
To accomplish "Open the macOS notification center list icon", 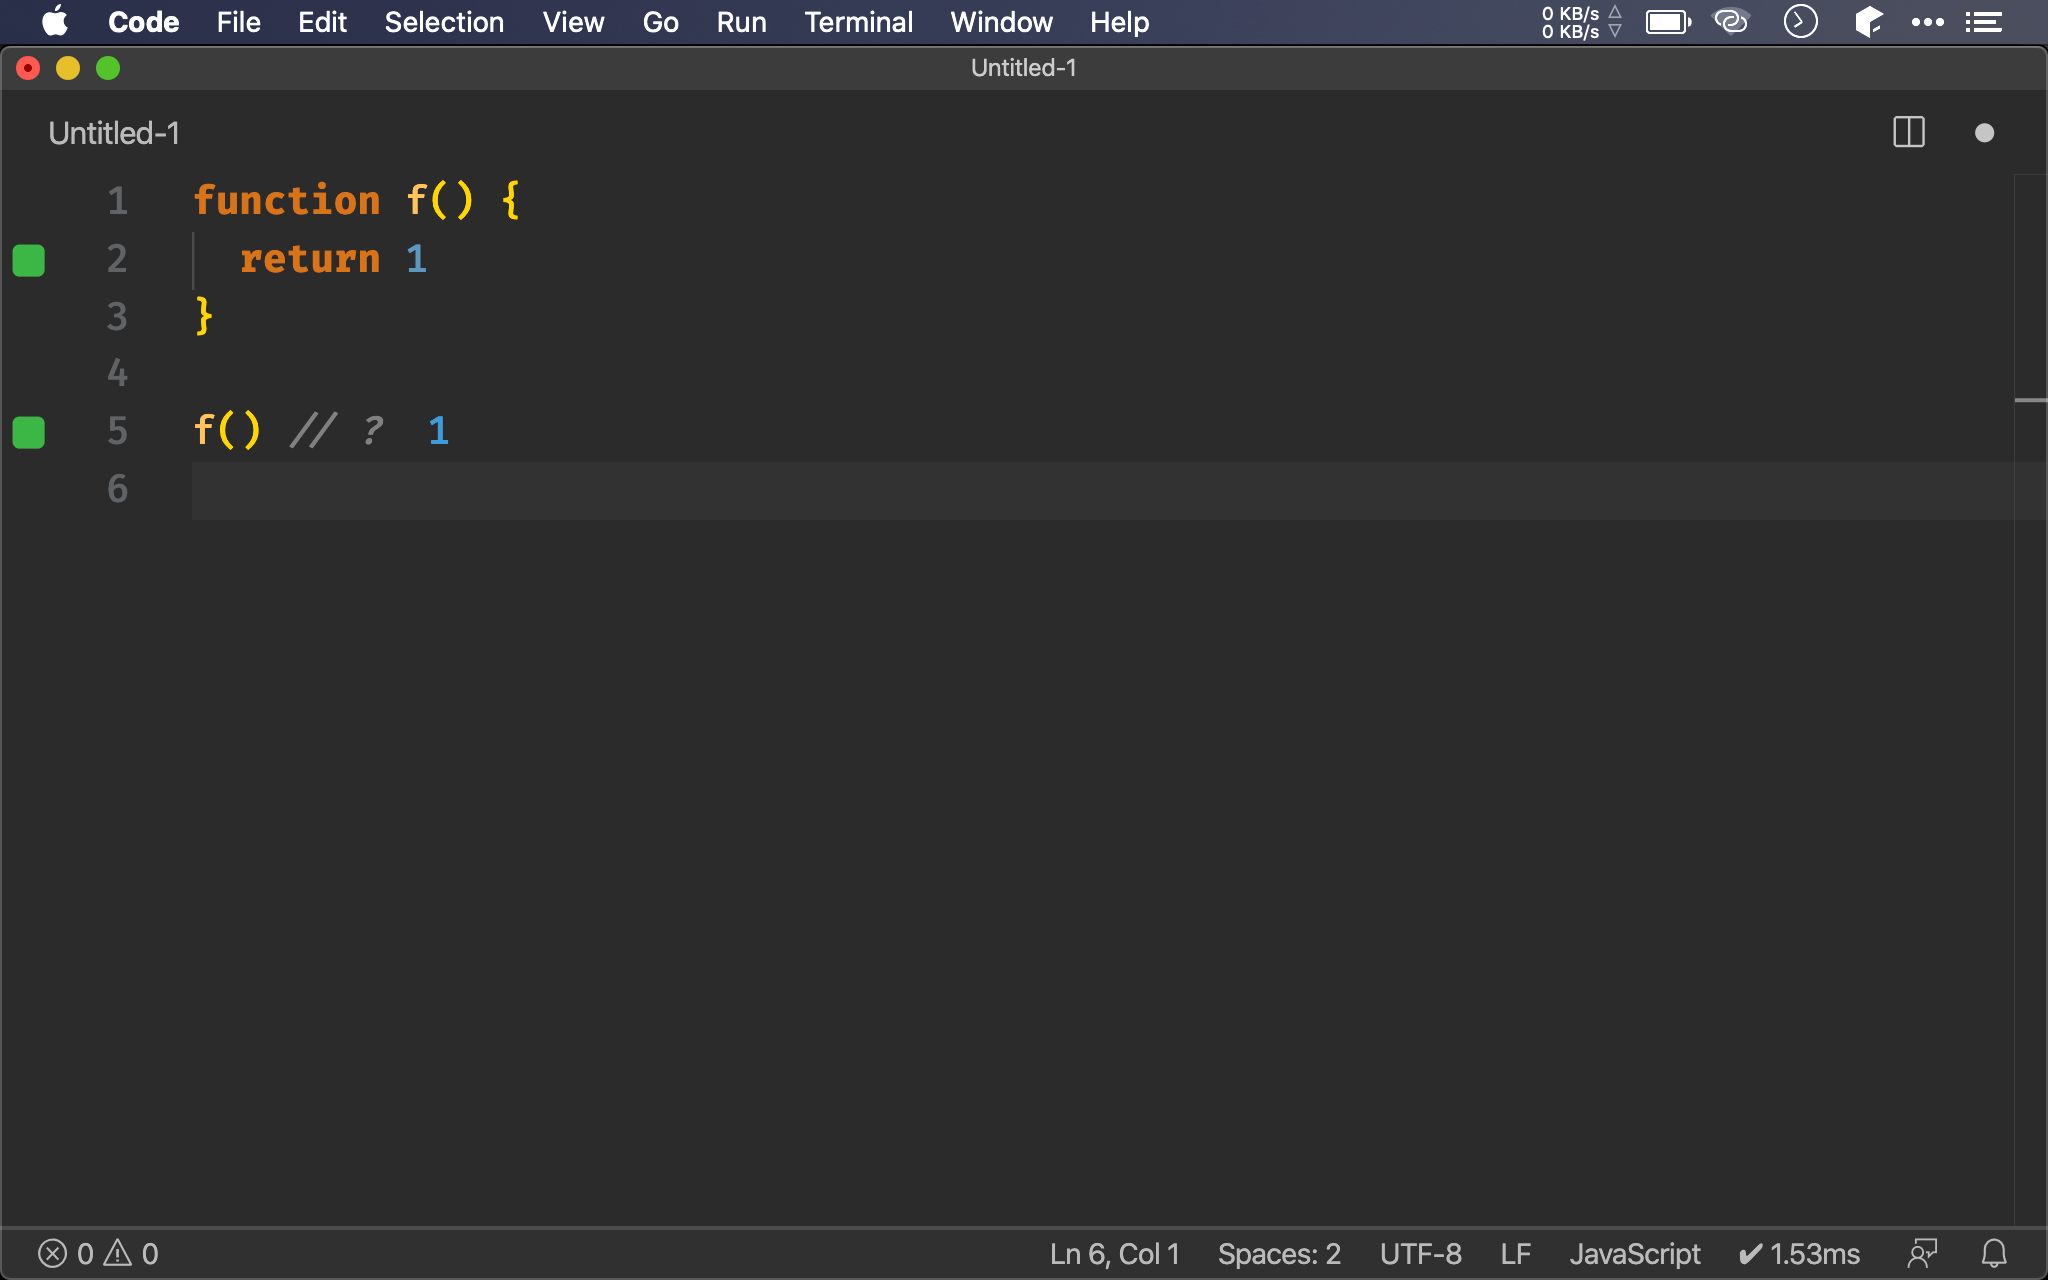I will pos(1984,22).
